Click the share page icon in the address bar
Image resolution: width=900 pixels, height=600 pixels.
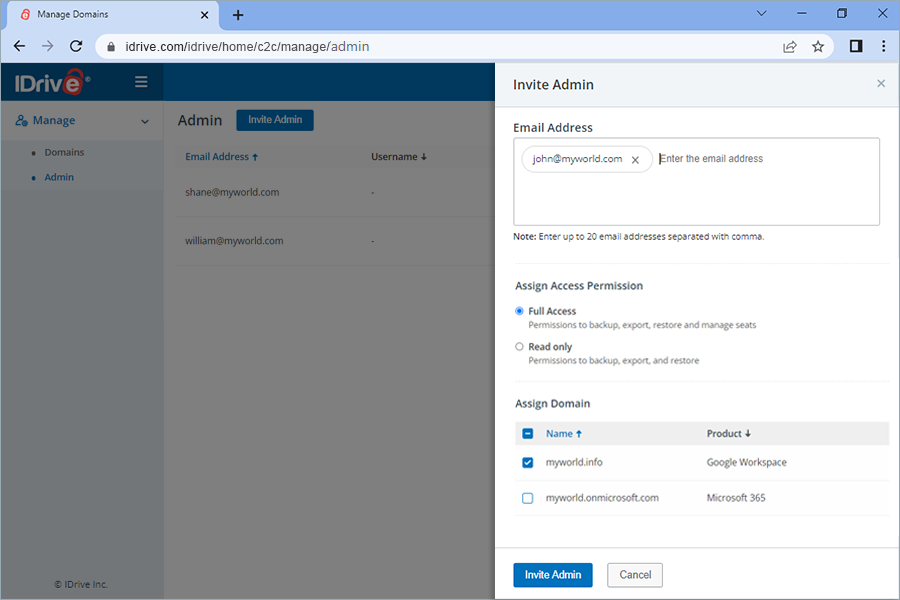click(790, 47)
